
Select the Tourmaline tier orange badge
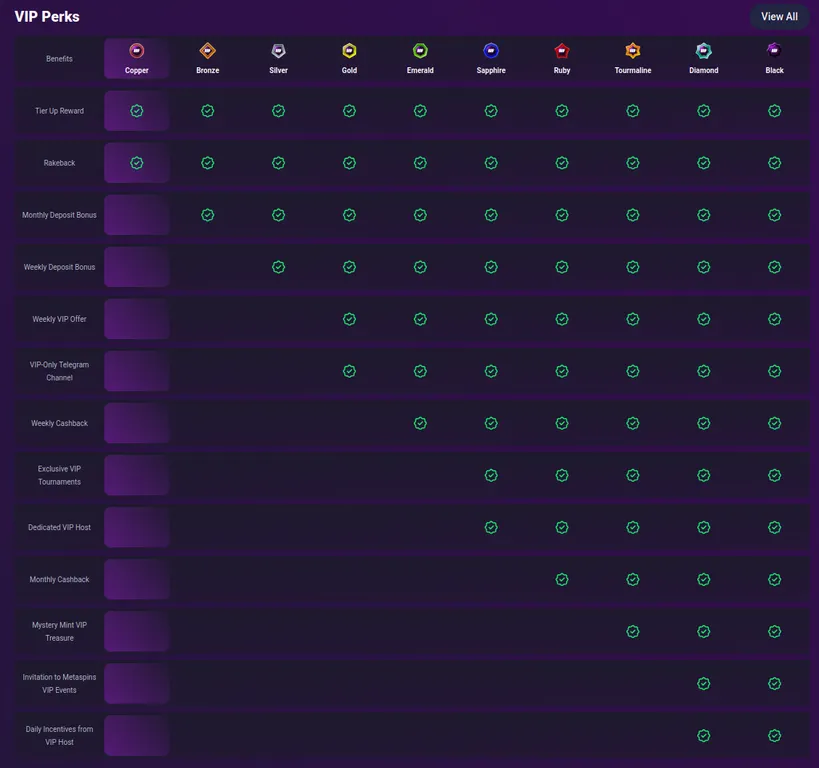pos(633,51)
